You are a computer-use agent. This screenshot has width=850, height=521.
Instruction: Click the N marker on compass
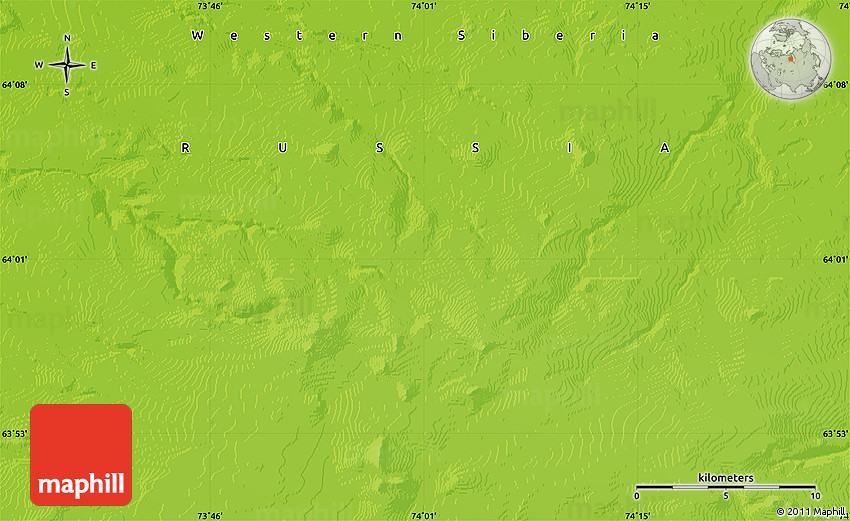click(67, 38)
